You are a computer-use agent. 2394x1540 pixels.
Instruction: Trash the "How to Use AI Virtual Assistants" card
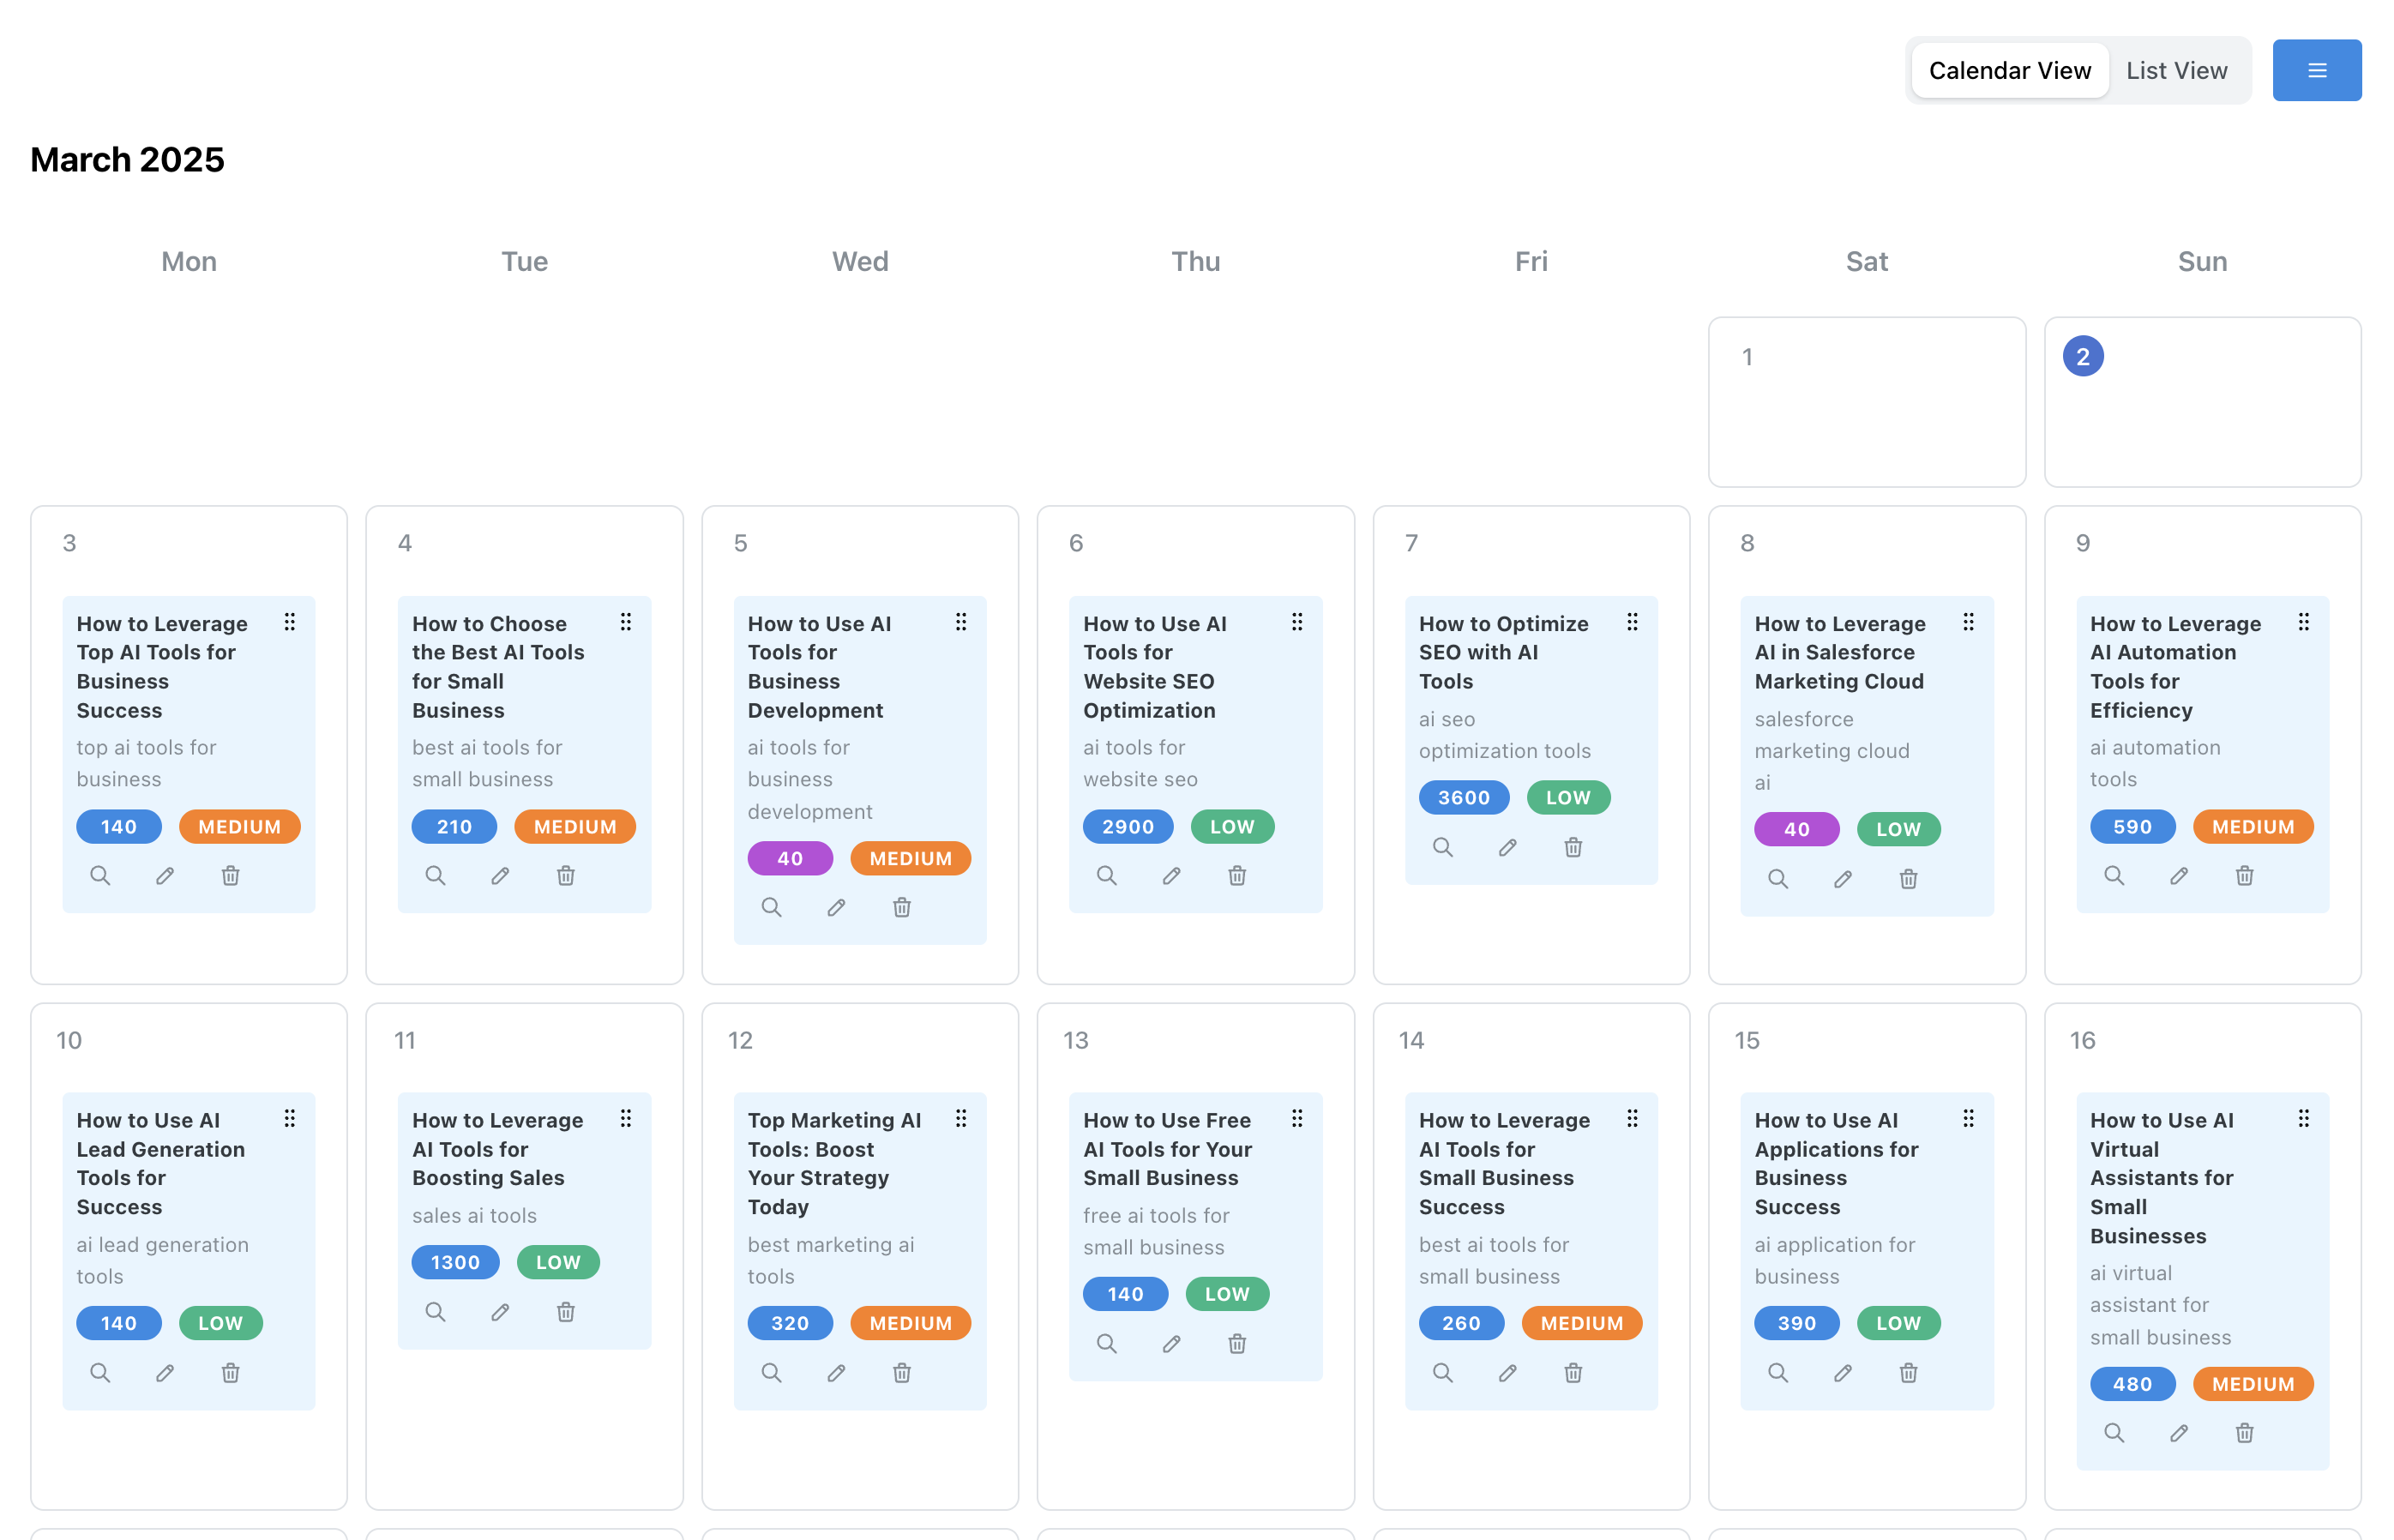point(2244,1432)
